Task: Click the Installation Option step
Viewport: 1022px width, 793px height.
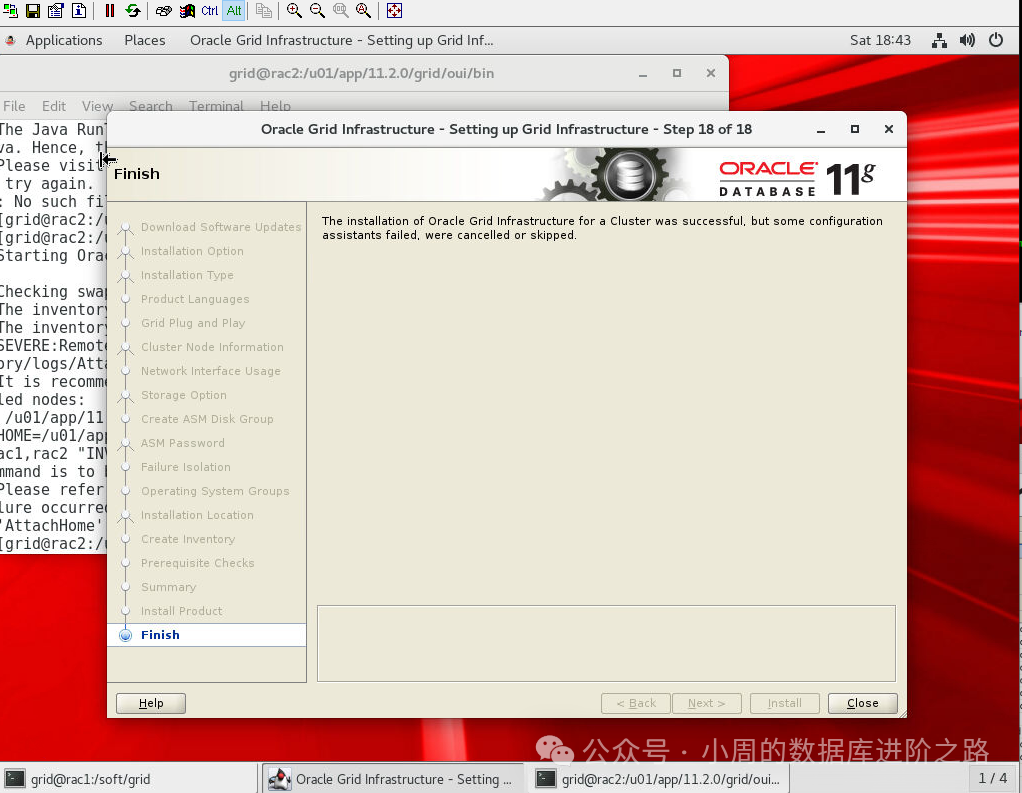Action: click(x=192, y=251)
